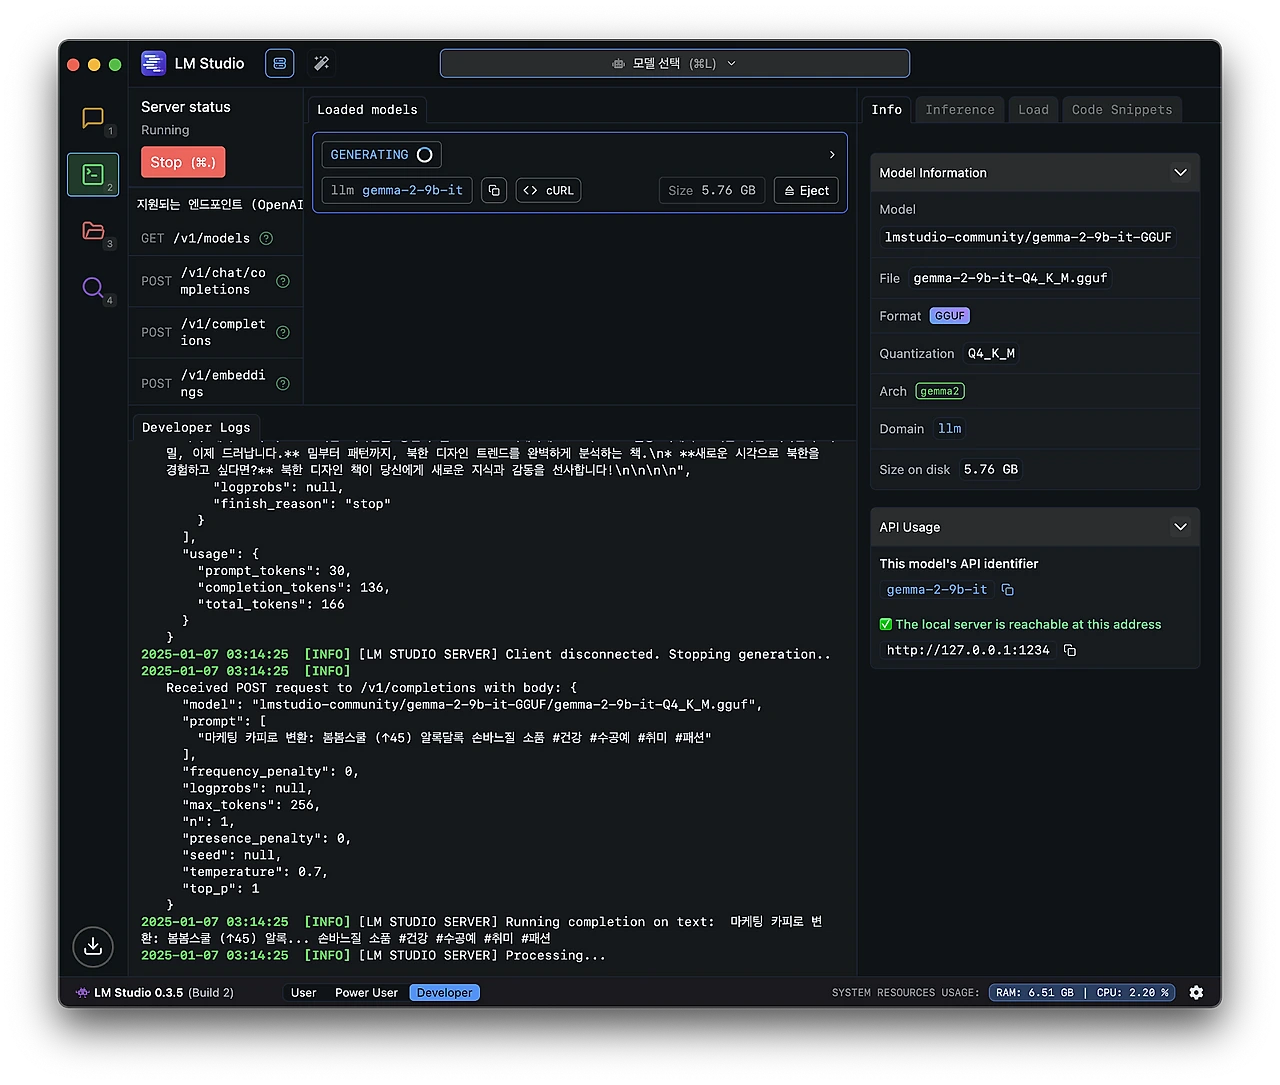Click the server view icon beside LM Studio title

tap(280, 63)
